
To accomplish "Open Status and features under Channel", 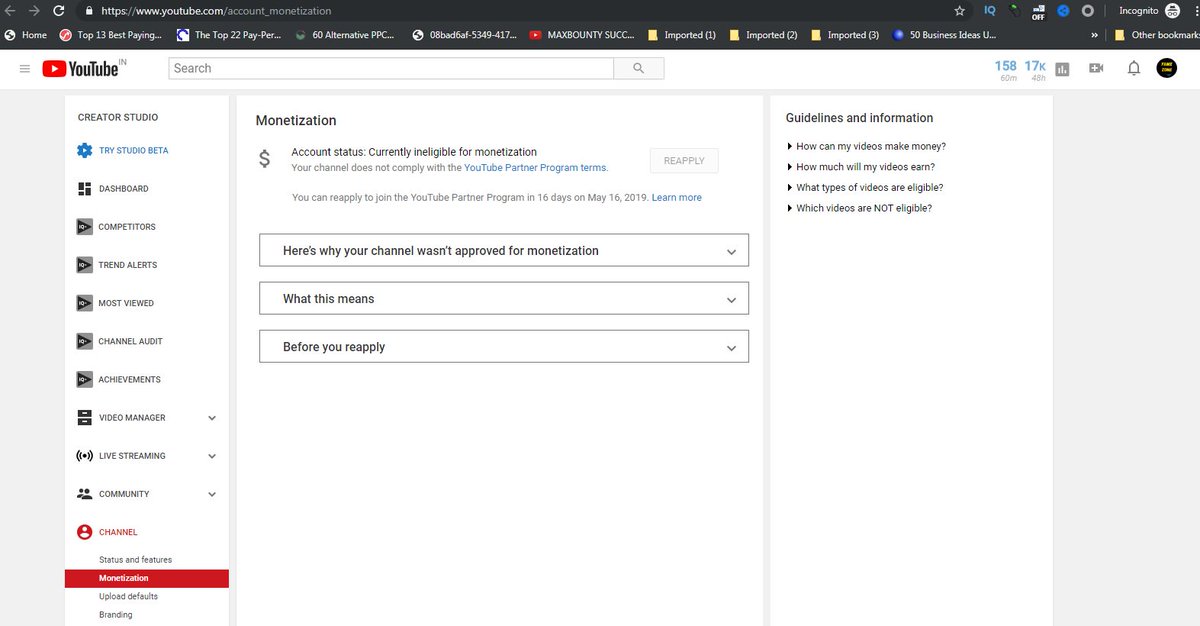I will coord(135,560).
